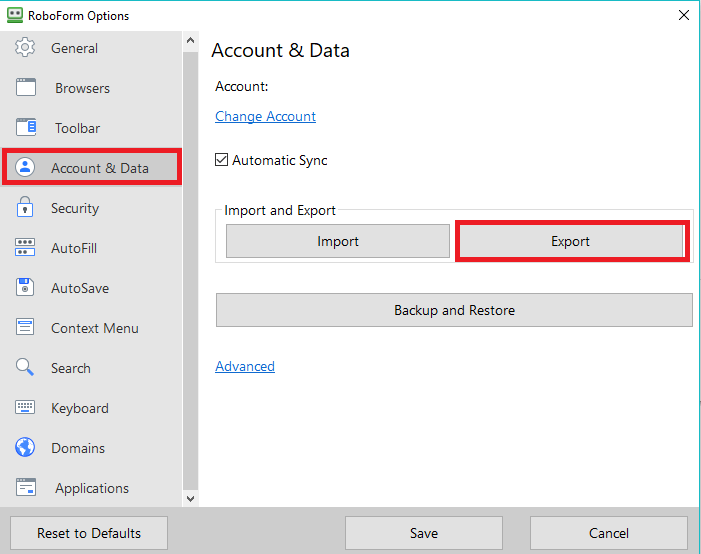Click the Account & Data person icon
701x554 pixels.
(25, 167)
